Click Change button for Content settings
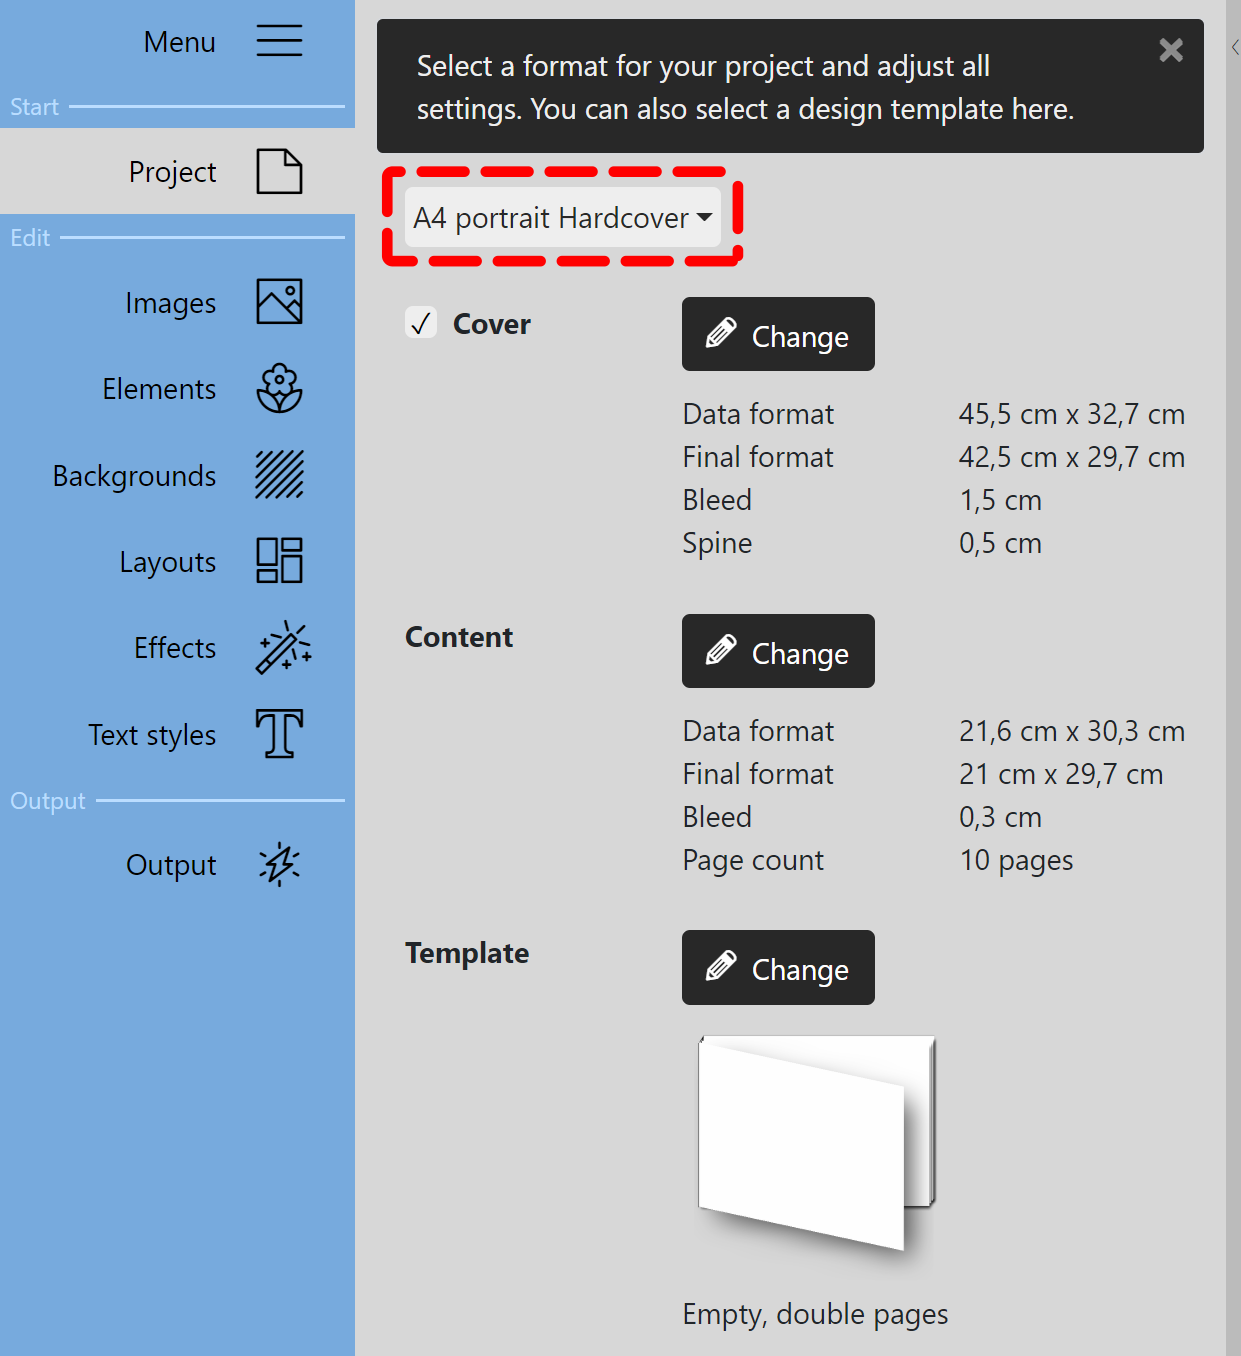Viewport: 1241px width, 1356px height. [778, 652]
